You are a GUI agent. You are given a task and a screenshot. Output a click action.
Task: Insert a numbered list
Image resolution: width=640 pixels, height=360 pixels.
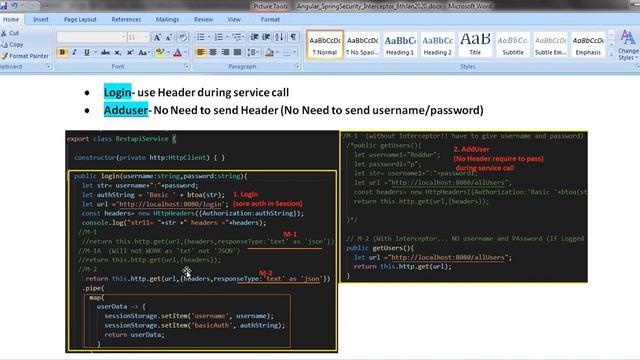coord(219,38)
